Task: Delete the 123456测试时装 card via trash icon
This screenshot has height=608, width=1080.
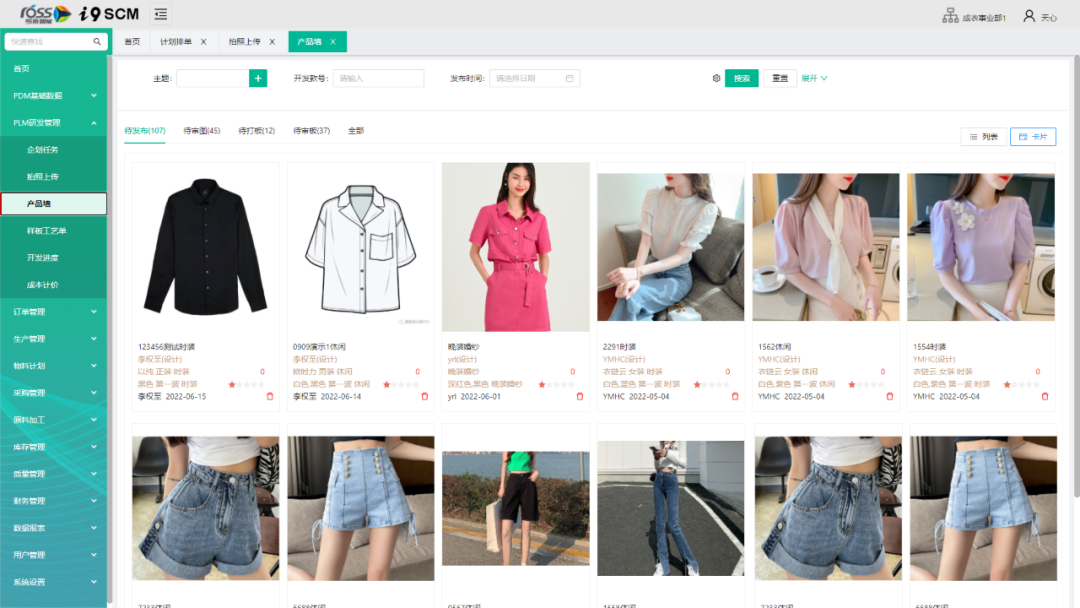Action: click(x=269, y=396)
